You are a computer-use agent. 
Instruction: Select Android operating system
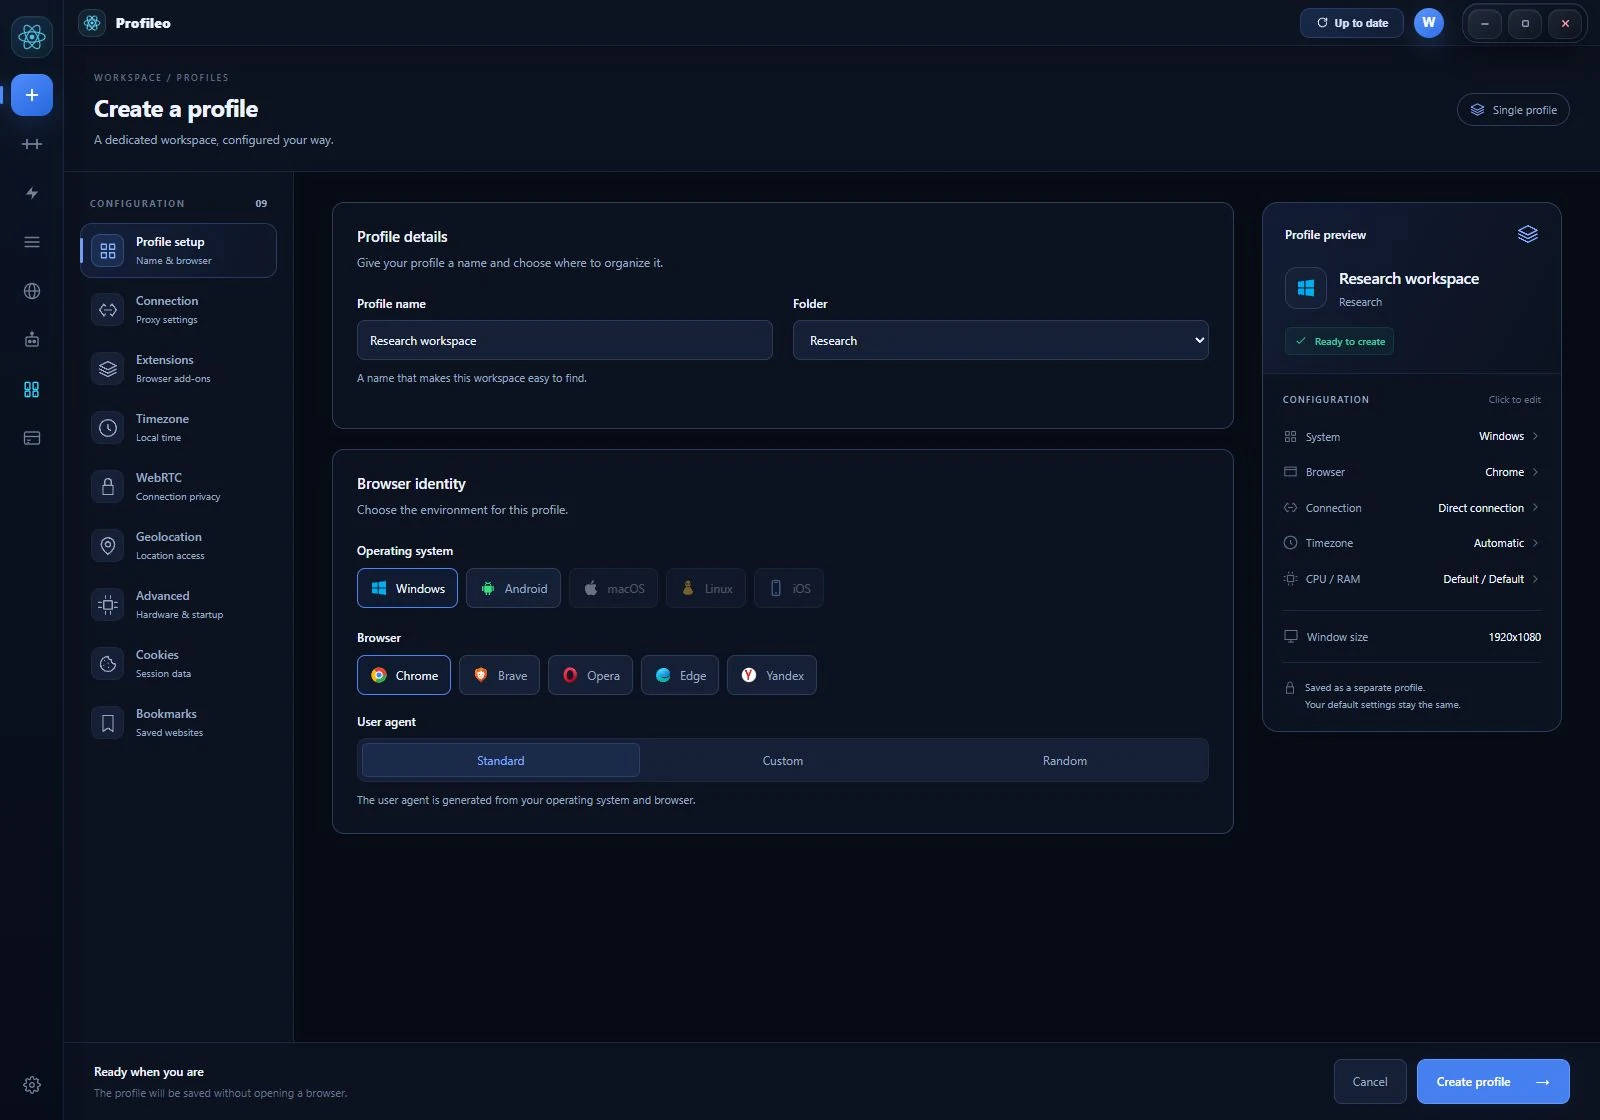513,588
